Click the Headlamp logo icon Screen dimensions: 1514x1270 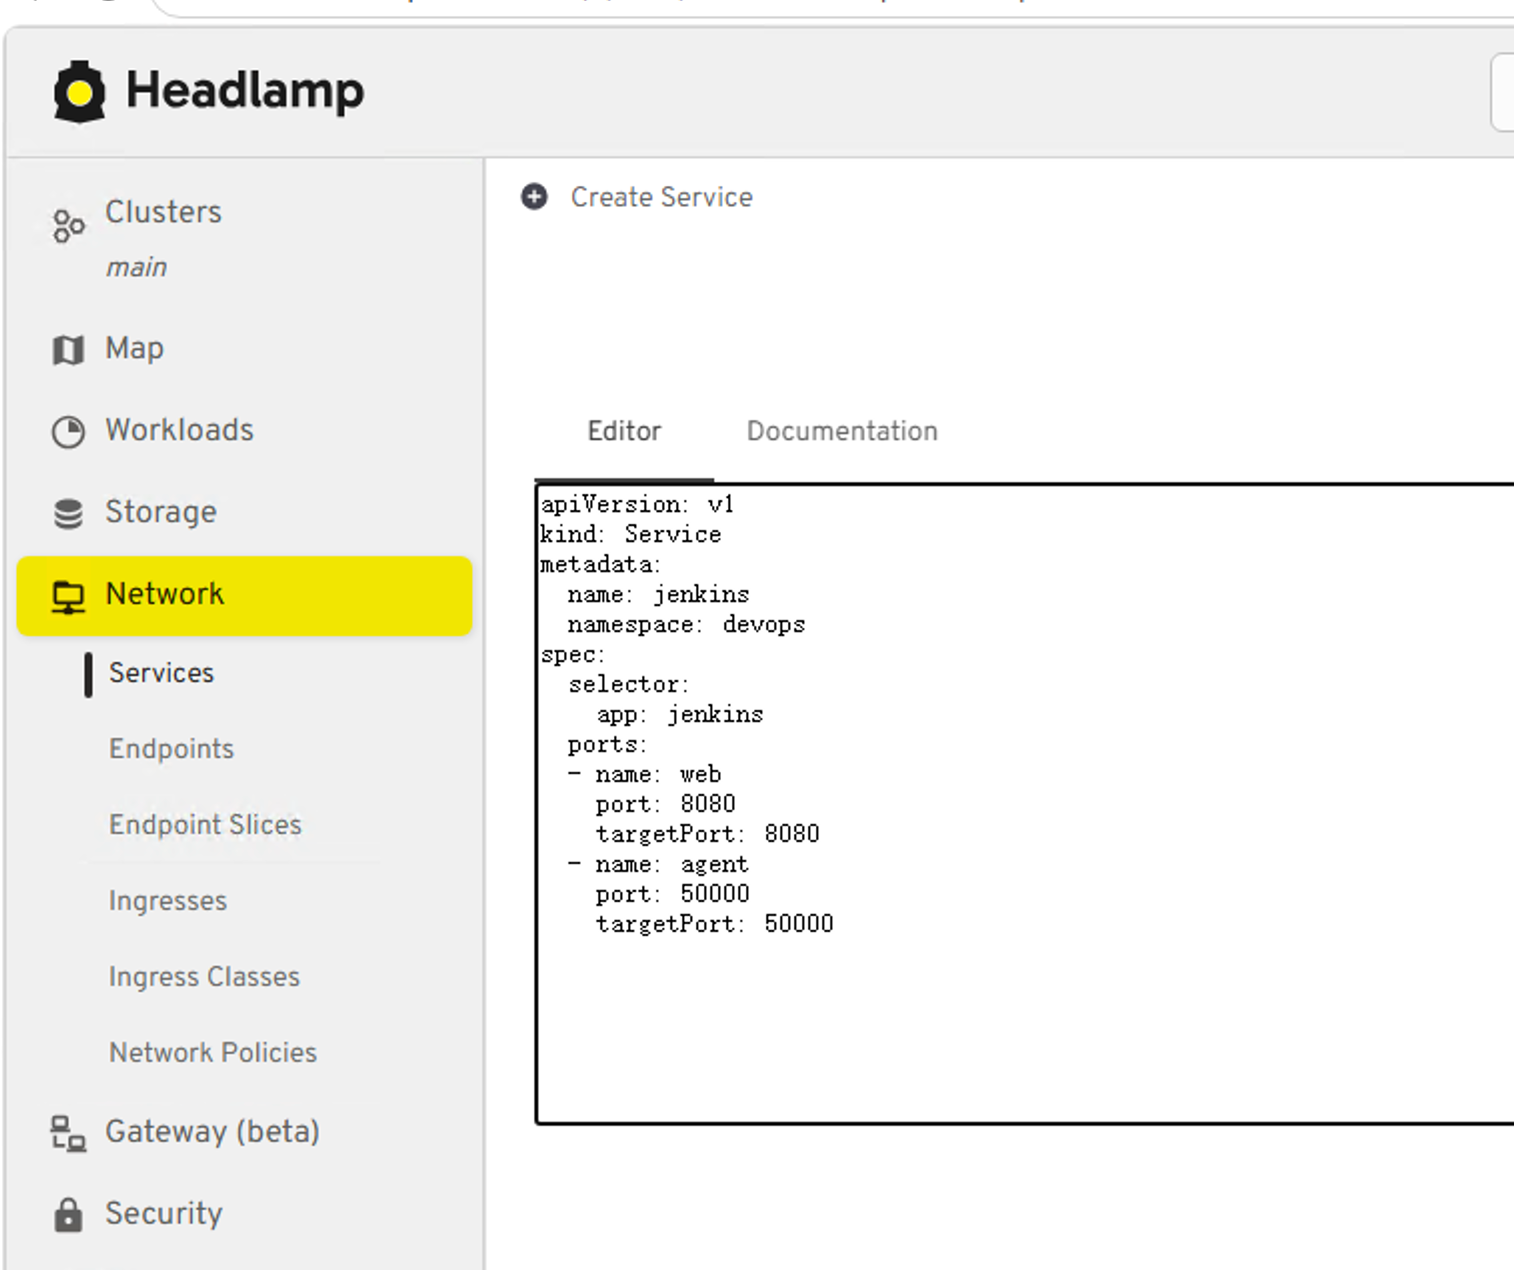pyautogui.click(x=79, y=92)
